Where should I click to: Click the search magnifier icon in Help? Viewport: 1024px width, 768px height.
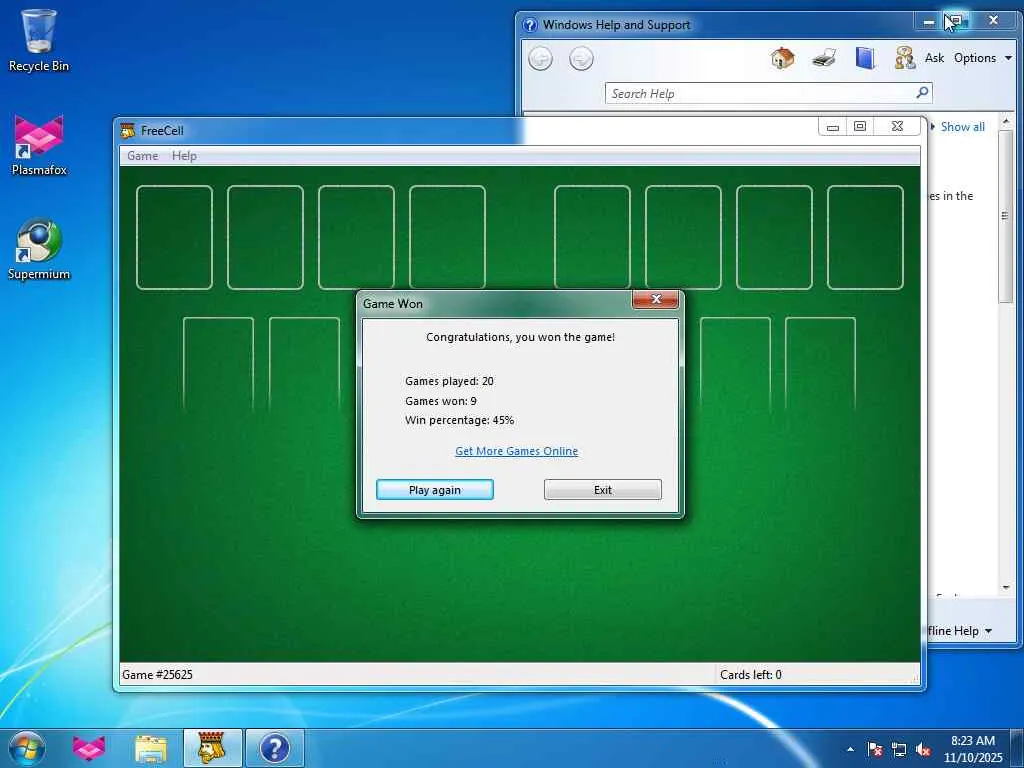click(x=922, y=93)
